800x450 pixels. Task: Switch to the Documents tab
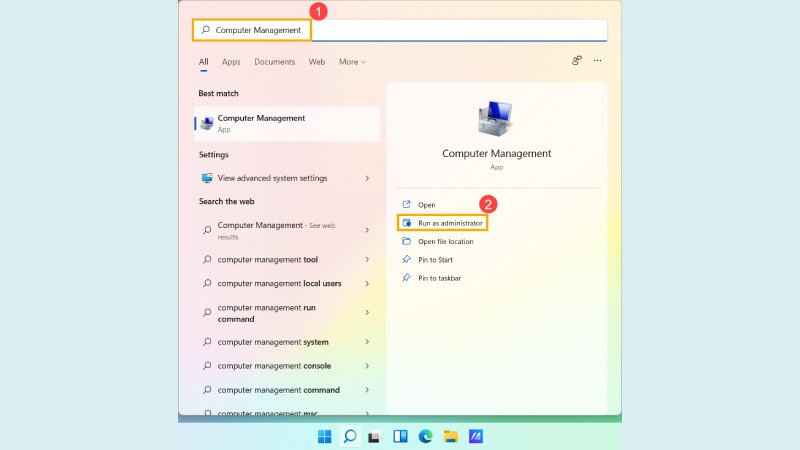coord(274,62)
